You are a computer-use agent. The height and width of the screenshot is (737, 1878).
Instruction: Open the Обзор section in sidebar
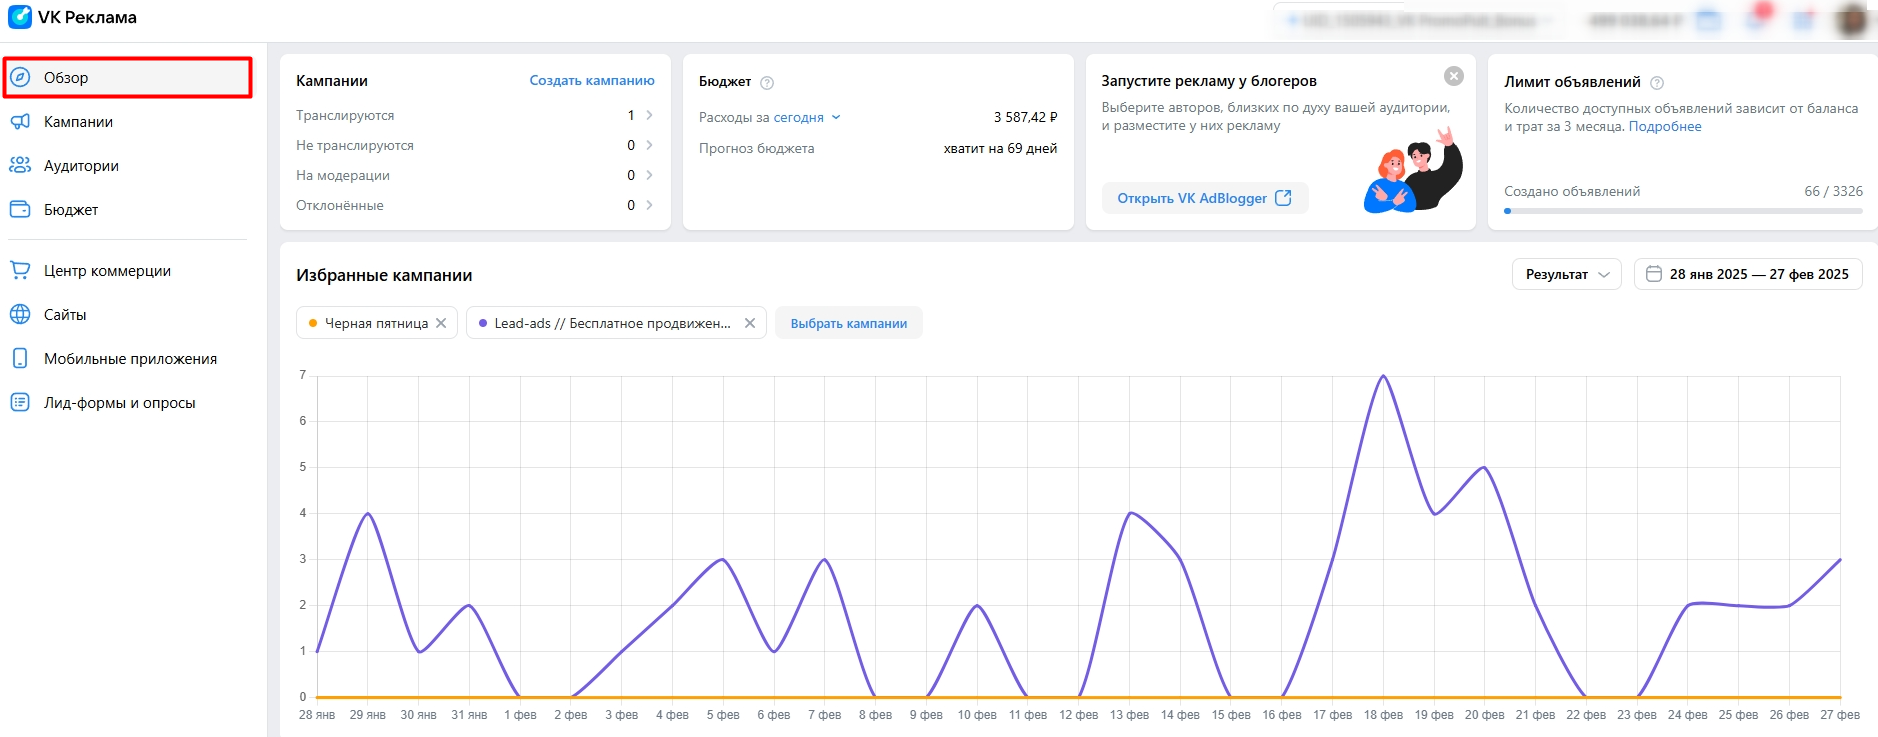(x=66, y=78)
